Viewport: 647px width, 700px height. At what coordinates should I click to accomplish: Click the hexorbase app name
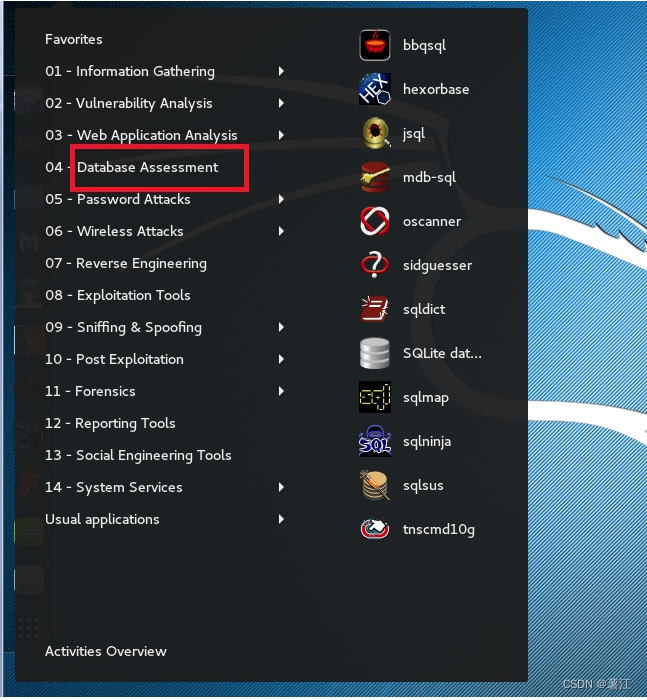point(436,89)
